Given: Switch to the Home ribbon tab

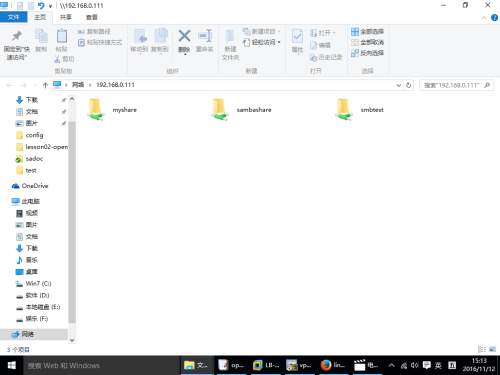Looking at the screenshot, I should point(40,17).
